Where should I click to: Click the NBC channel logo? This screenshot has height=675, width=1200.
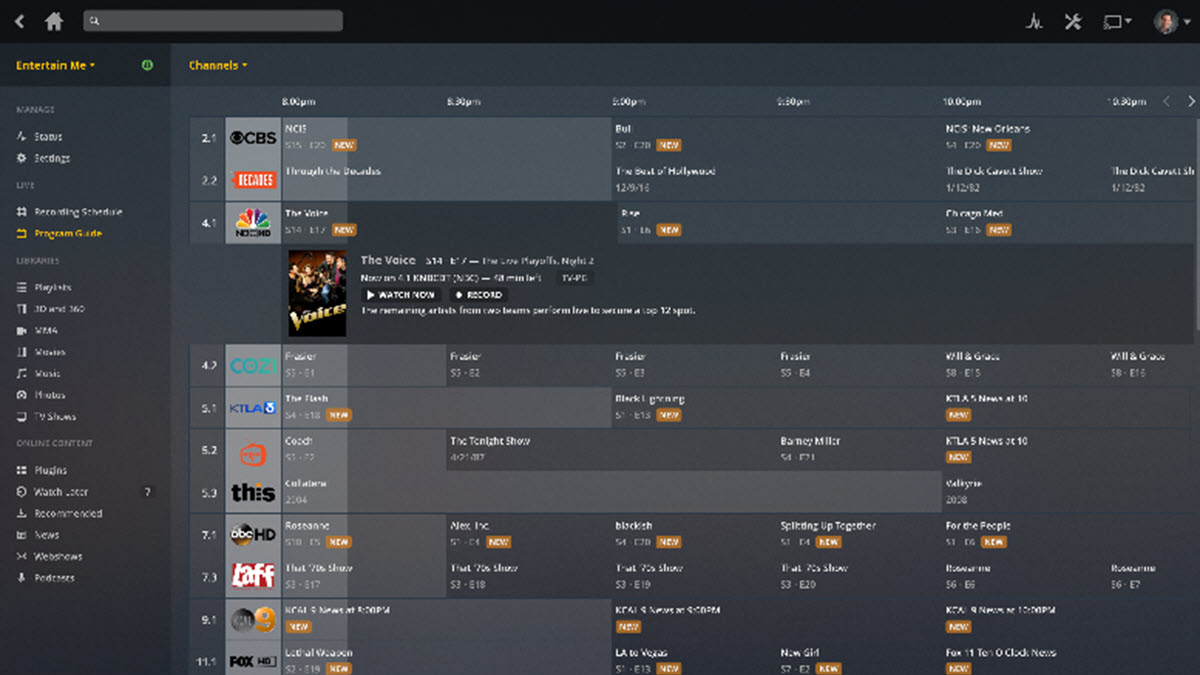253,222
